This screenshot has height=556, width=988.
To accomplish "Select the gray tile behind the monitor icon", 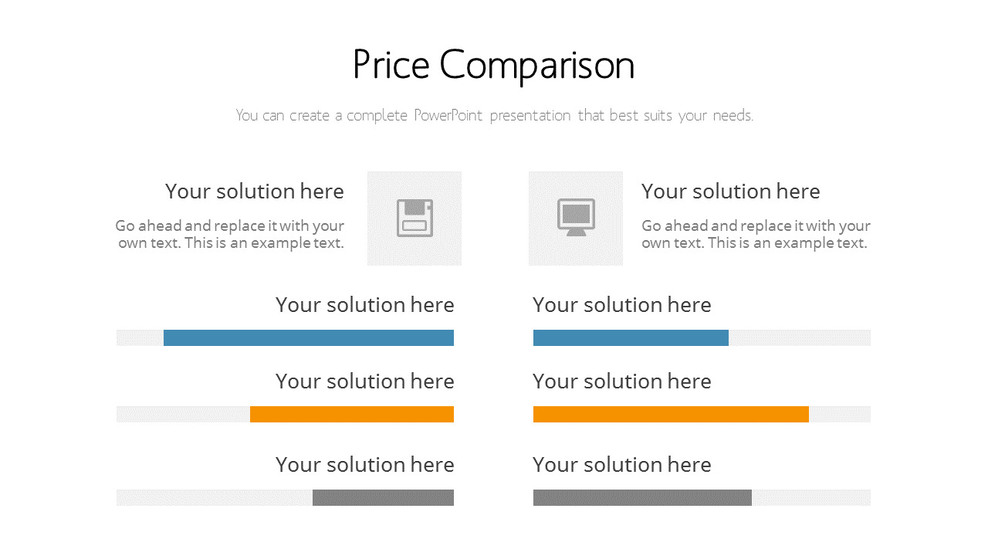I will tap(576, 218).
